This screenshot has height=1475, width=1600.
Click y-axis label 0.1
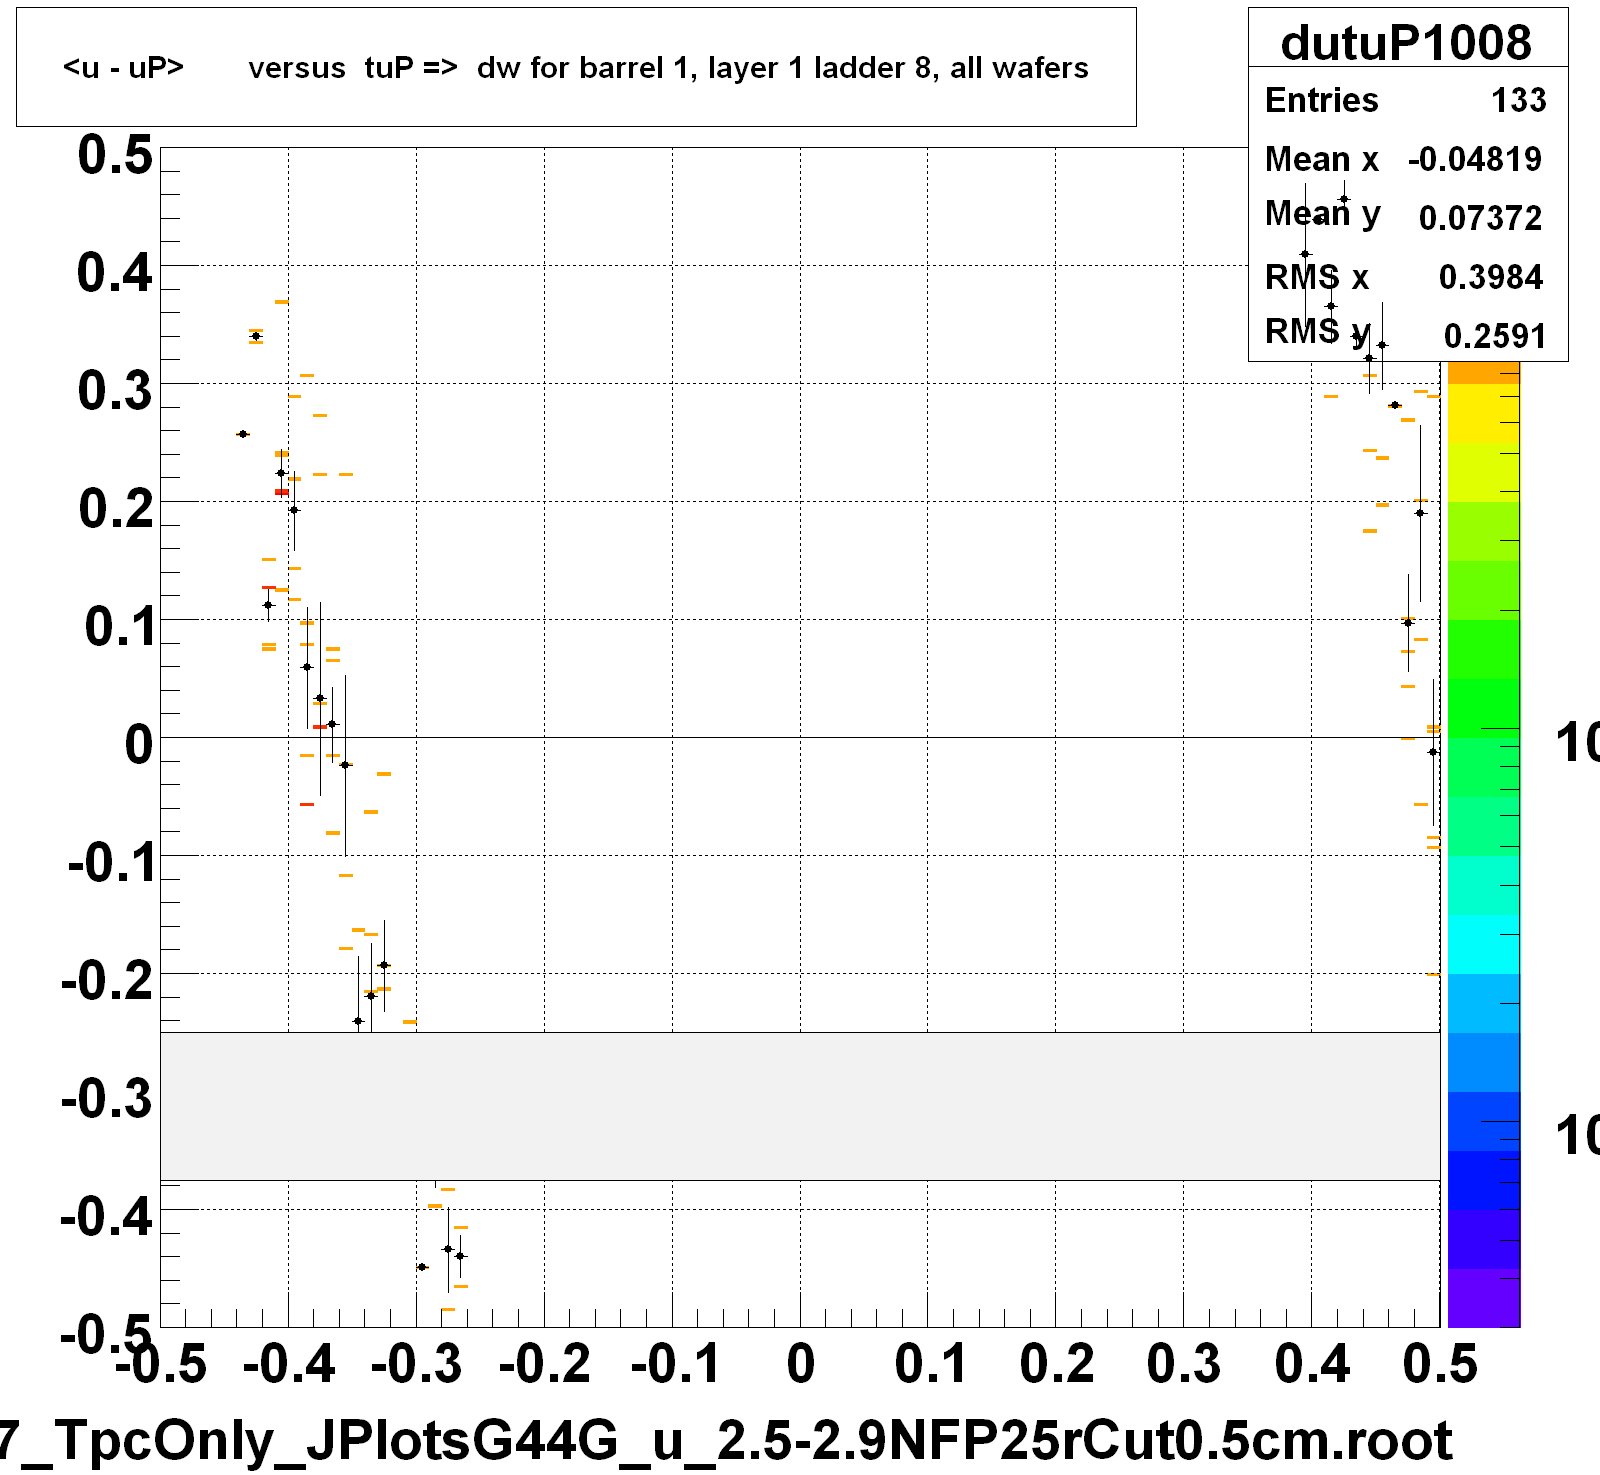118,626
